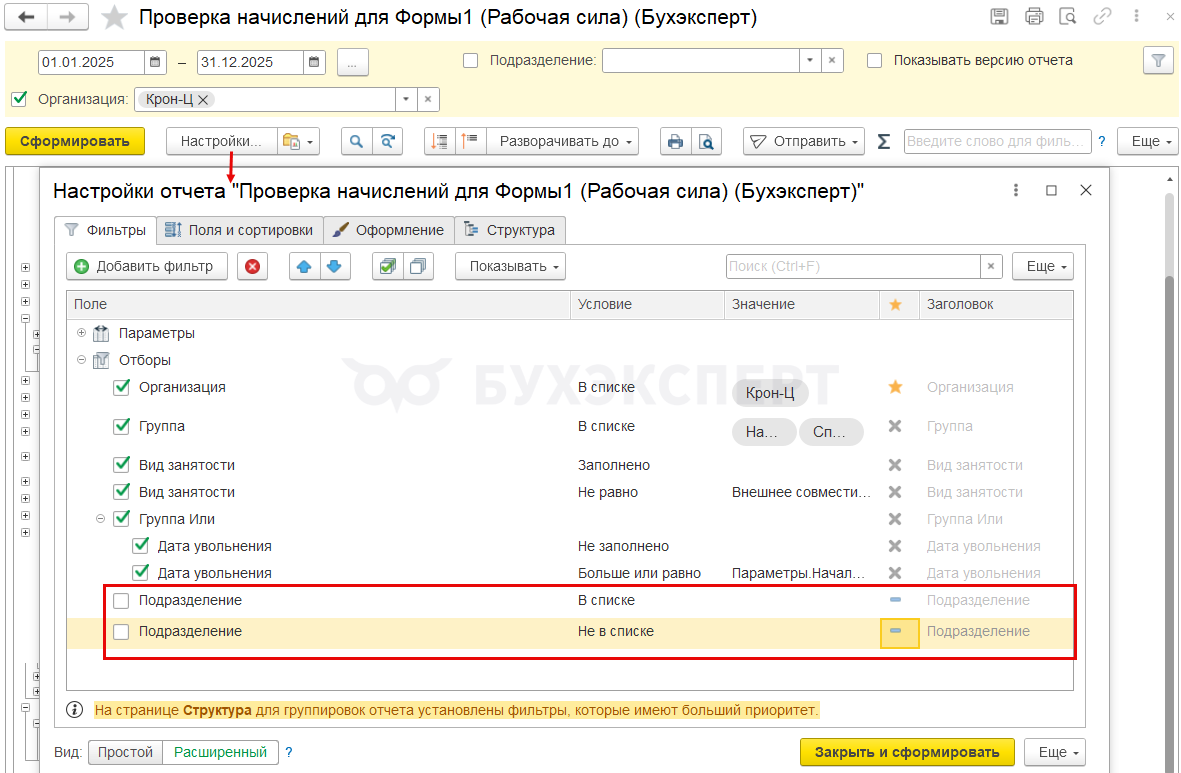Click the red delete filter icon
The width and height of the screenshot is (1181, 773).
tap(252, 266)
